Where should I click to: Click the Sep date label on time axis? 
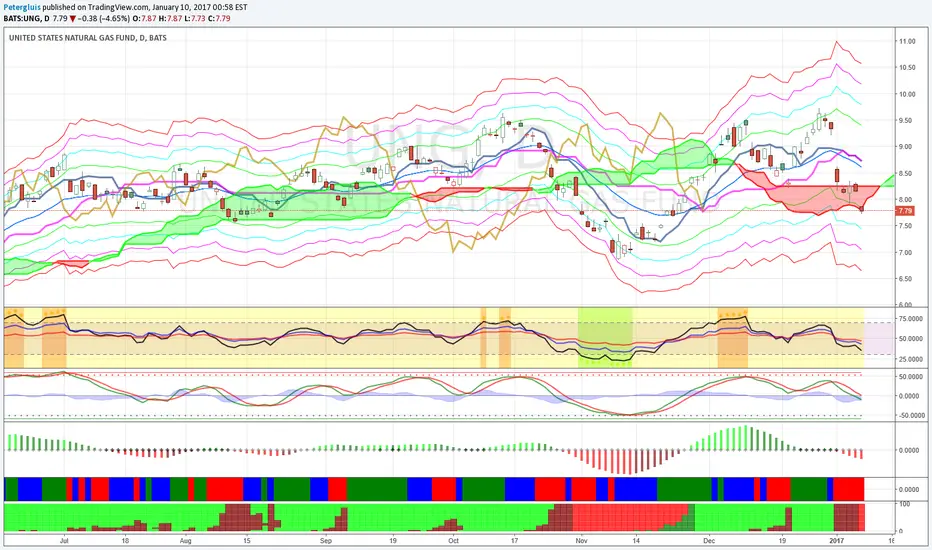click(x=325, y=541)
